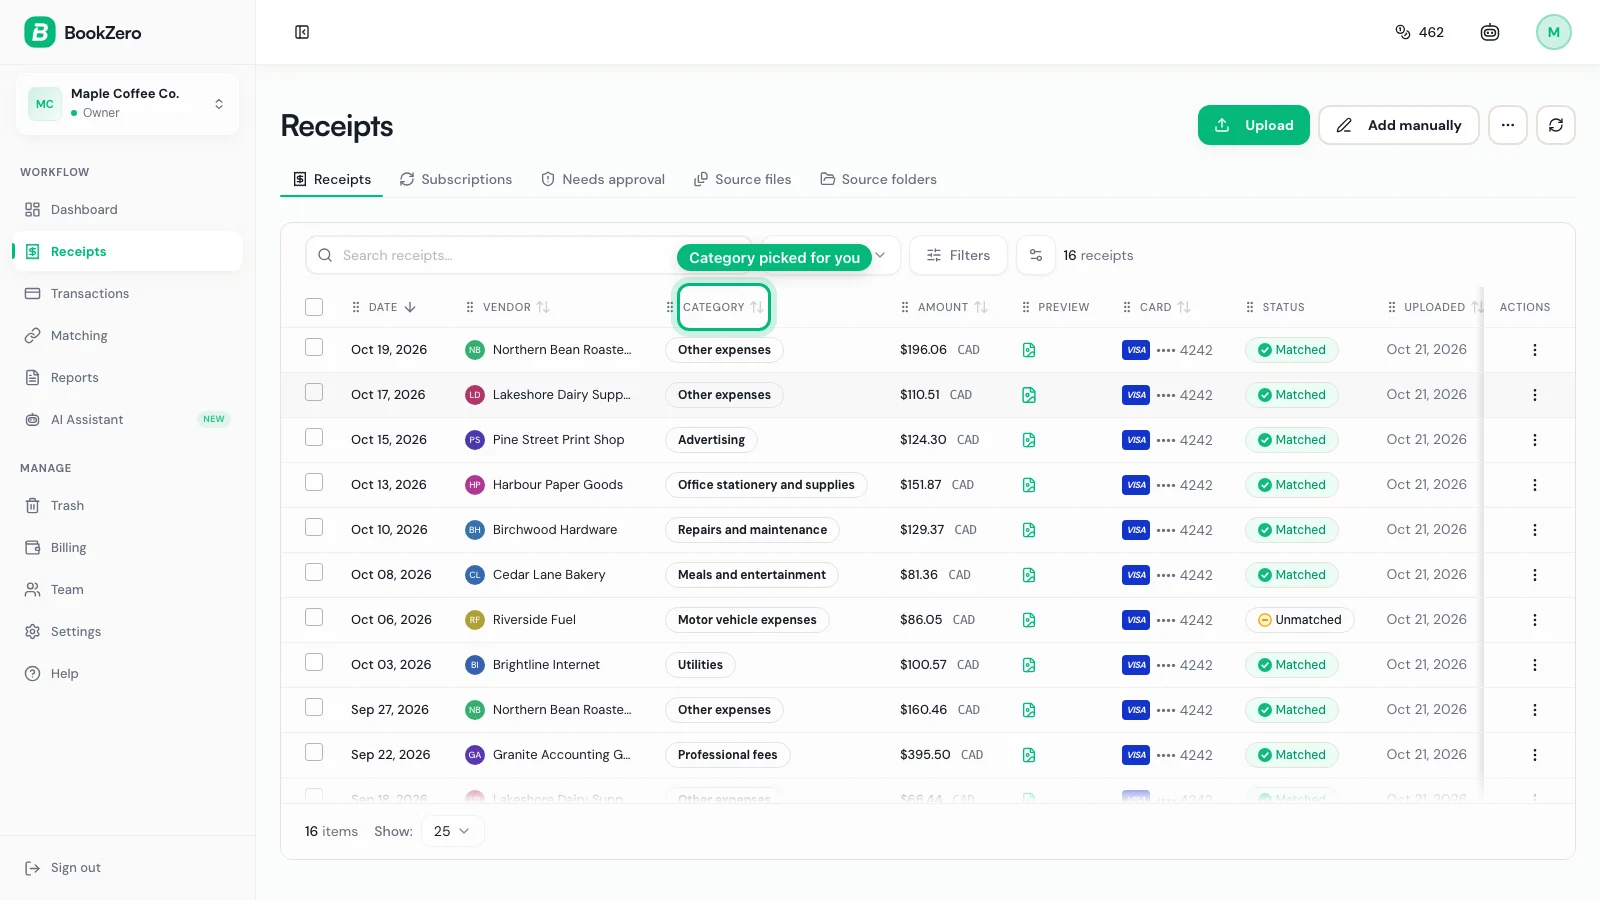1600x900 pixels.
Task: Collapse the sidebar panel icon
Action: (x=302, y=32)
